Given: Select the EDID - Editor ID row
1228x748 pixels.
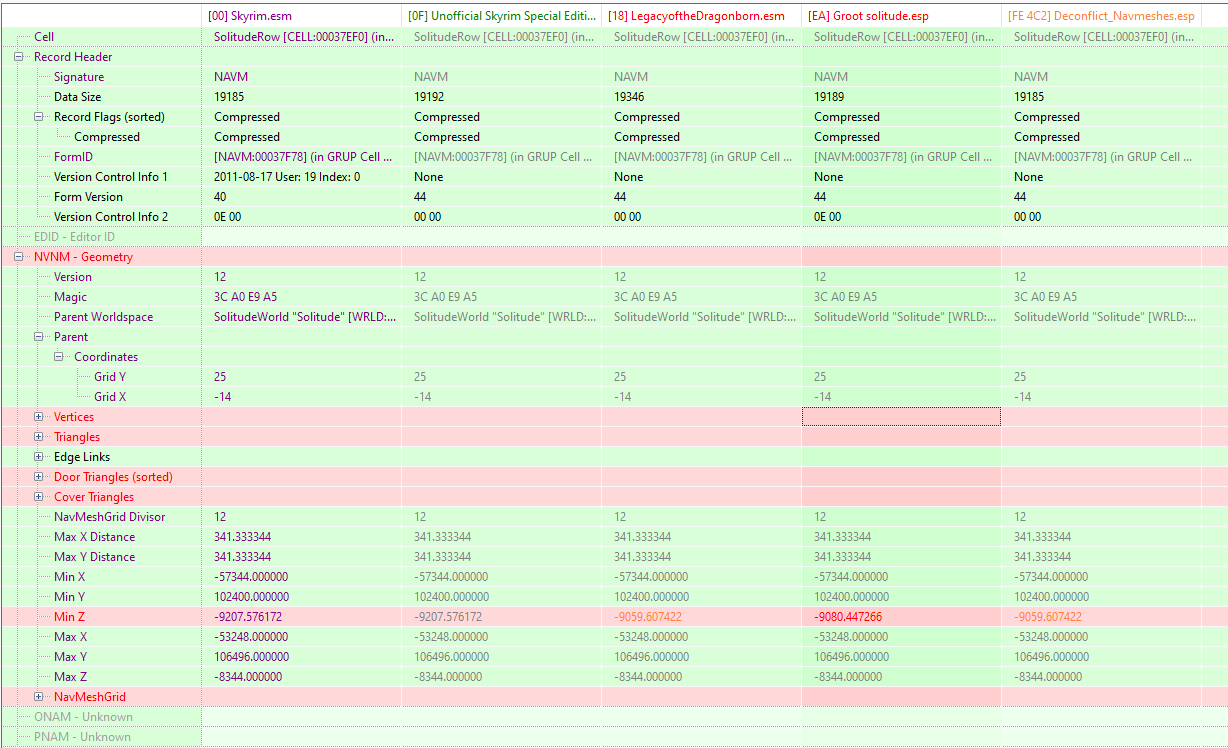Looking at the screenshot, I should (75, 237).
